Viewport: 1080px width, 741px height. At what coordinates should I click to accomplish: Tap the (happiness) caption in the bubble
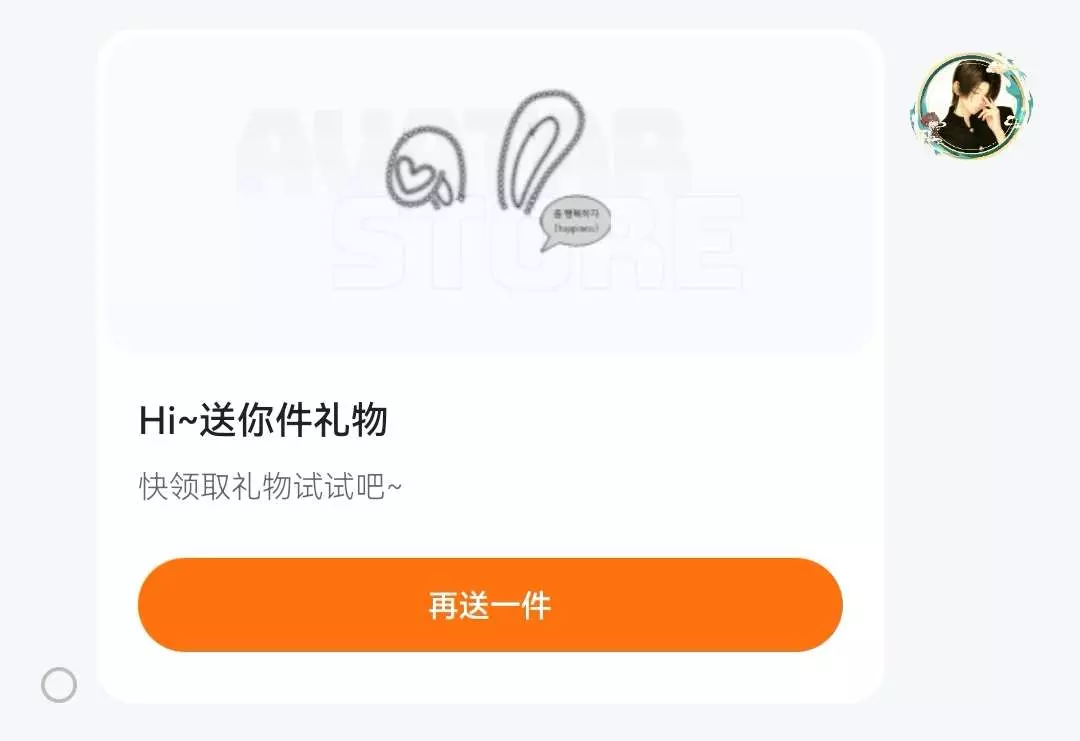(x=577, y=227)
